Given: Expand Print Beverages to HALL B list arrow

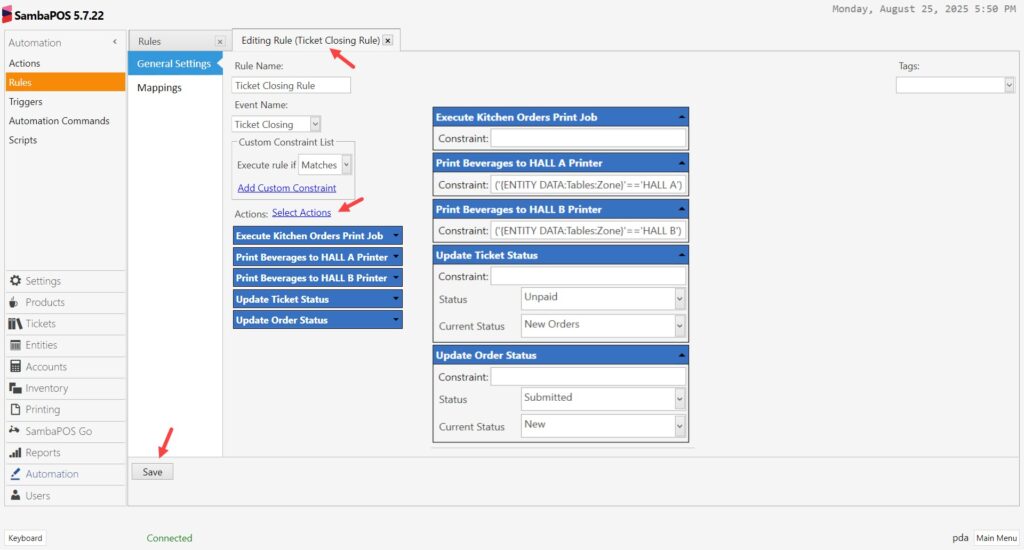Looking at the screenshot, I should tap(396, 278).
